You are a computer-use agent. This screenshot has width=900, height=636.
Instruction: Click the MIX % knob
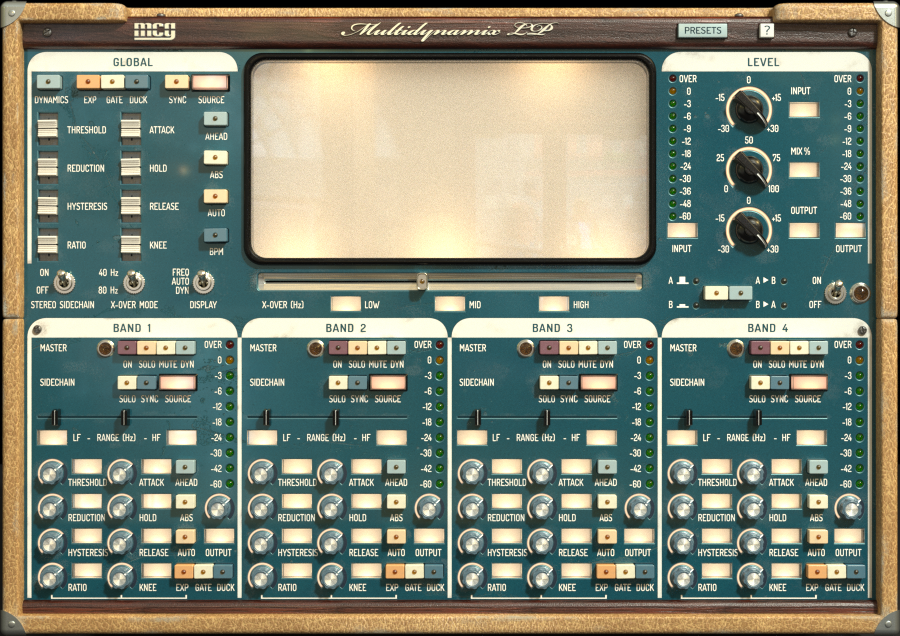point(748,169)
